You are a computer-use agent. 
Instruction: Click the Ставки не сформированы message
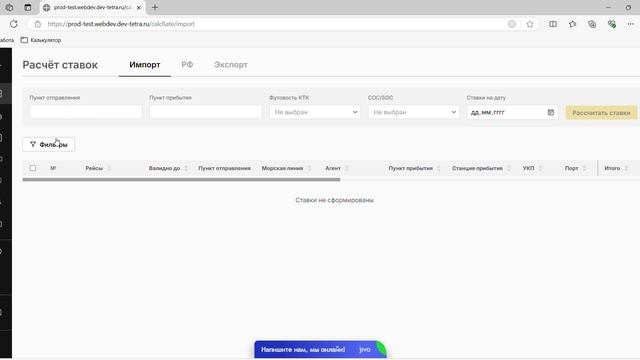[x=334, y=200]
